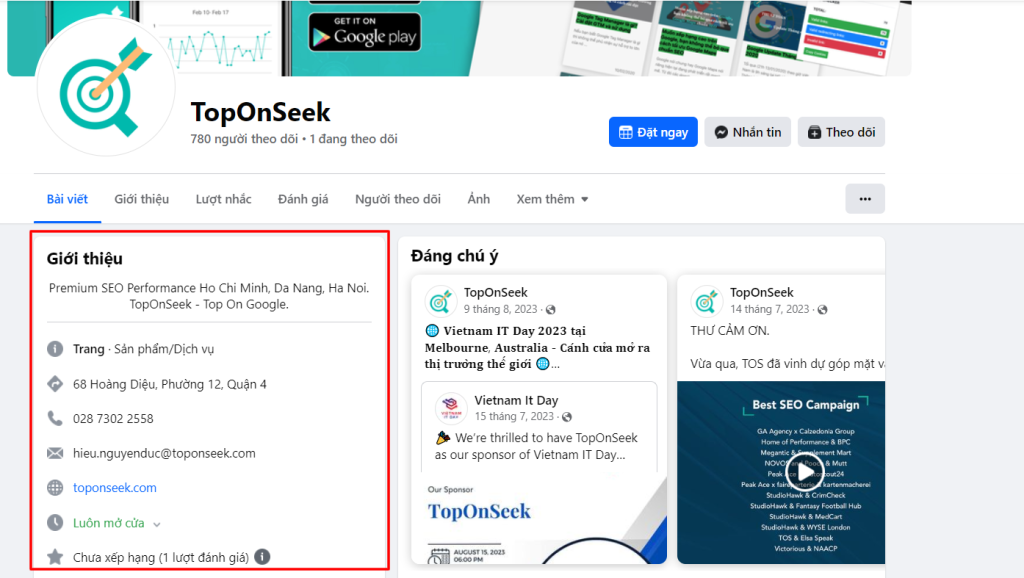Open the Đánh giá tab
This screenshot has width=1024, height=578.
click(x=303, y=199)
